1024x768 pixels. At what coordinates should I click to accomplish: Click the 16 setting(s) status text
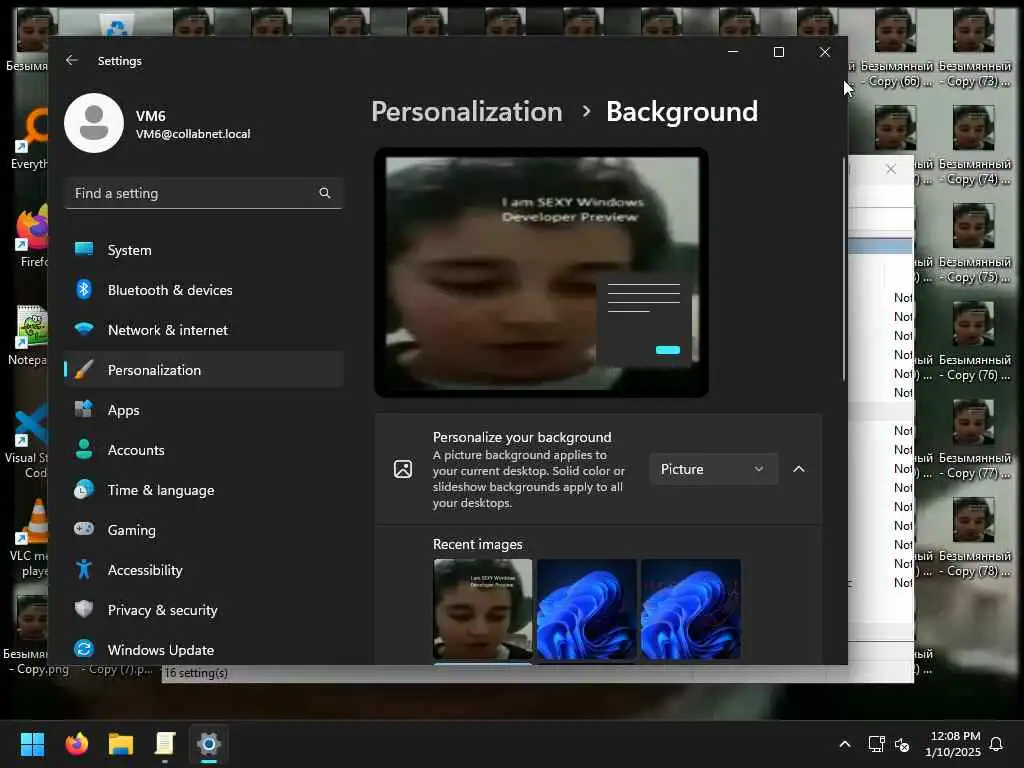[x=196, y=673]
